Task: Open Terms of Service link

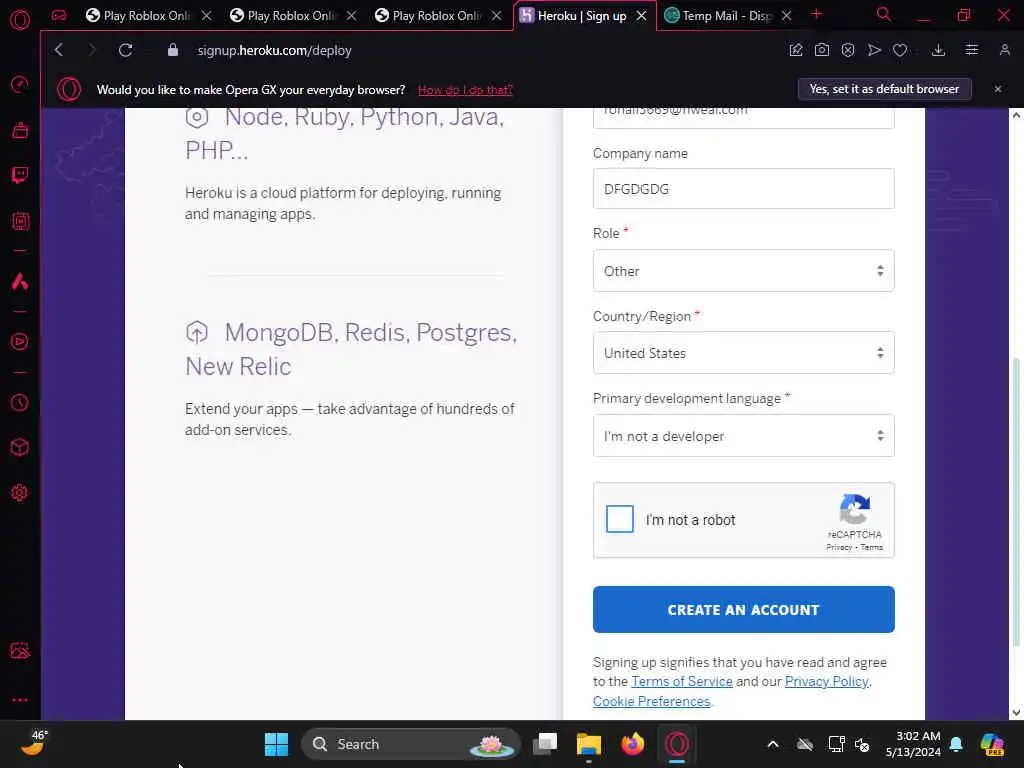Action: (x=682, y=681)
